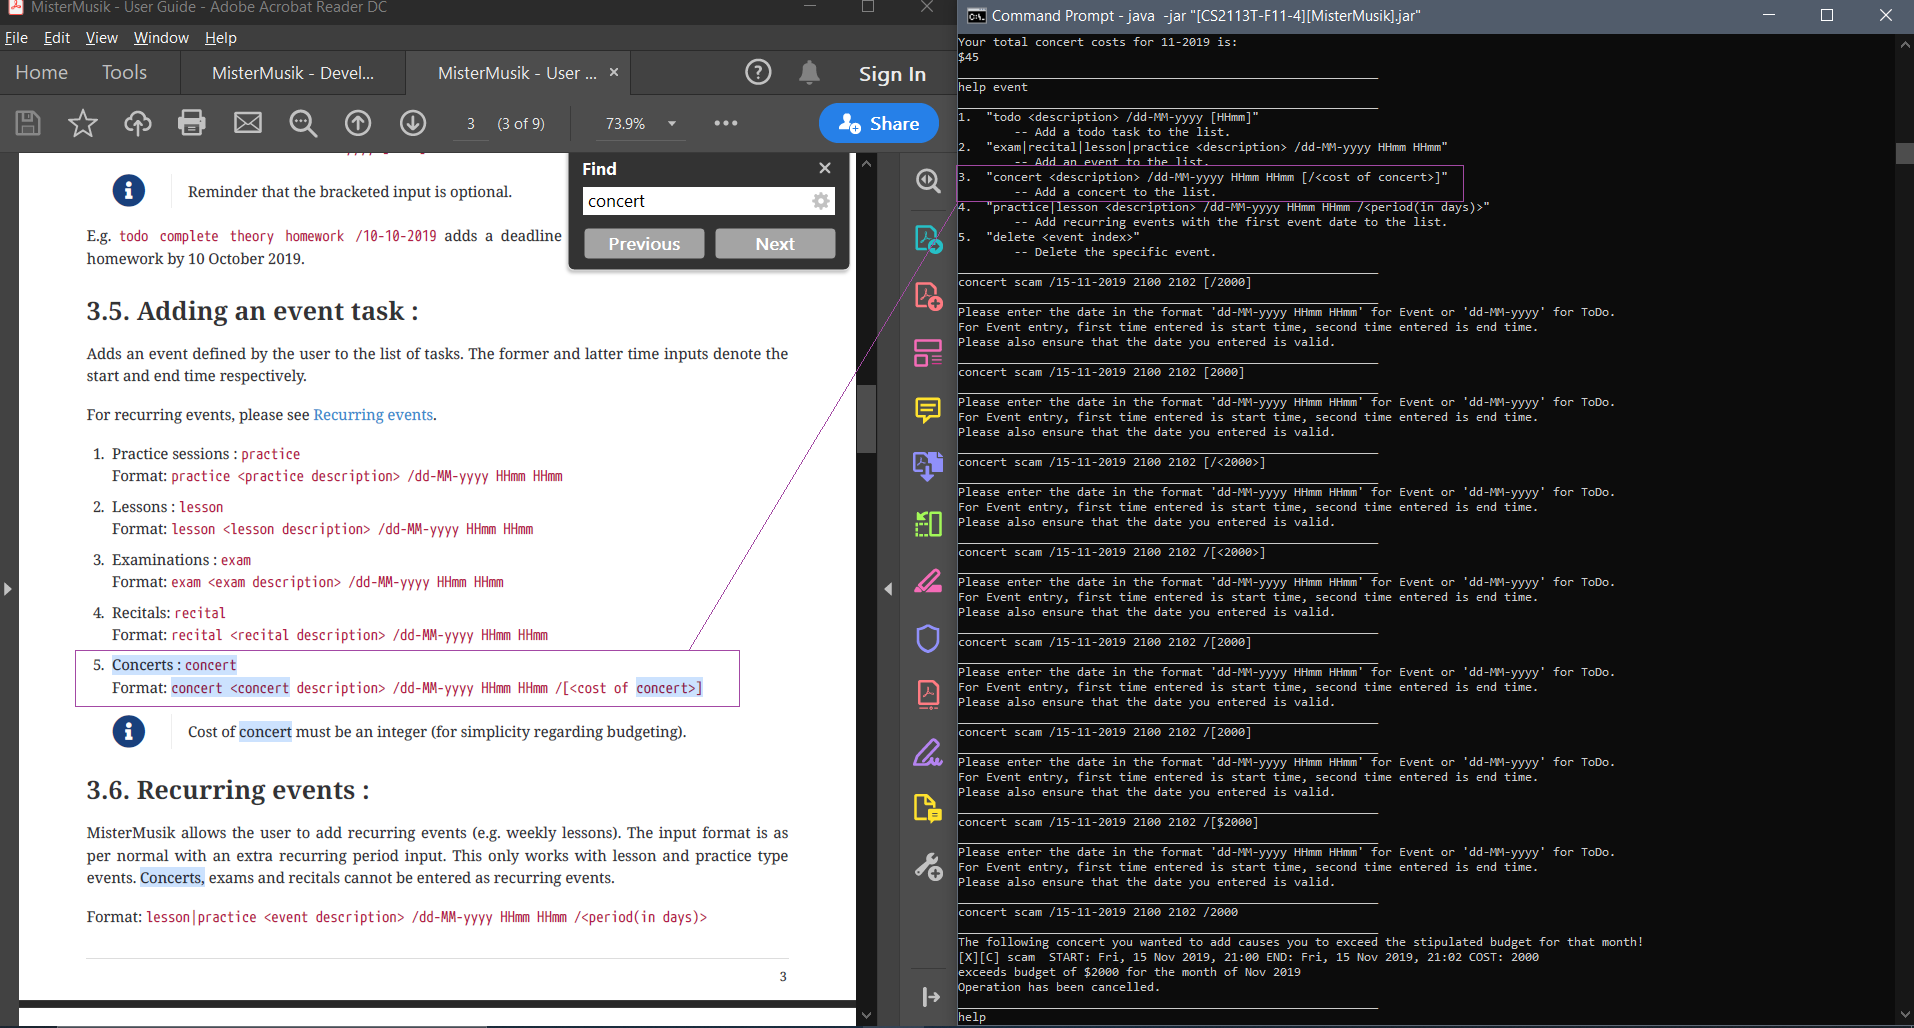Open the cloud upload icon
This screenshot has height=1028, width=1914.
[x=137, y=123]
